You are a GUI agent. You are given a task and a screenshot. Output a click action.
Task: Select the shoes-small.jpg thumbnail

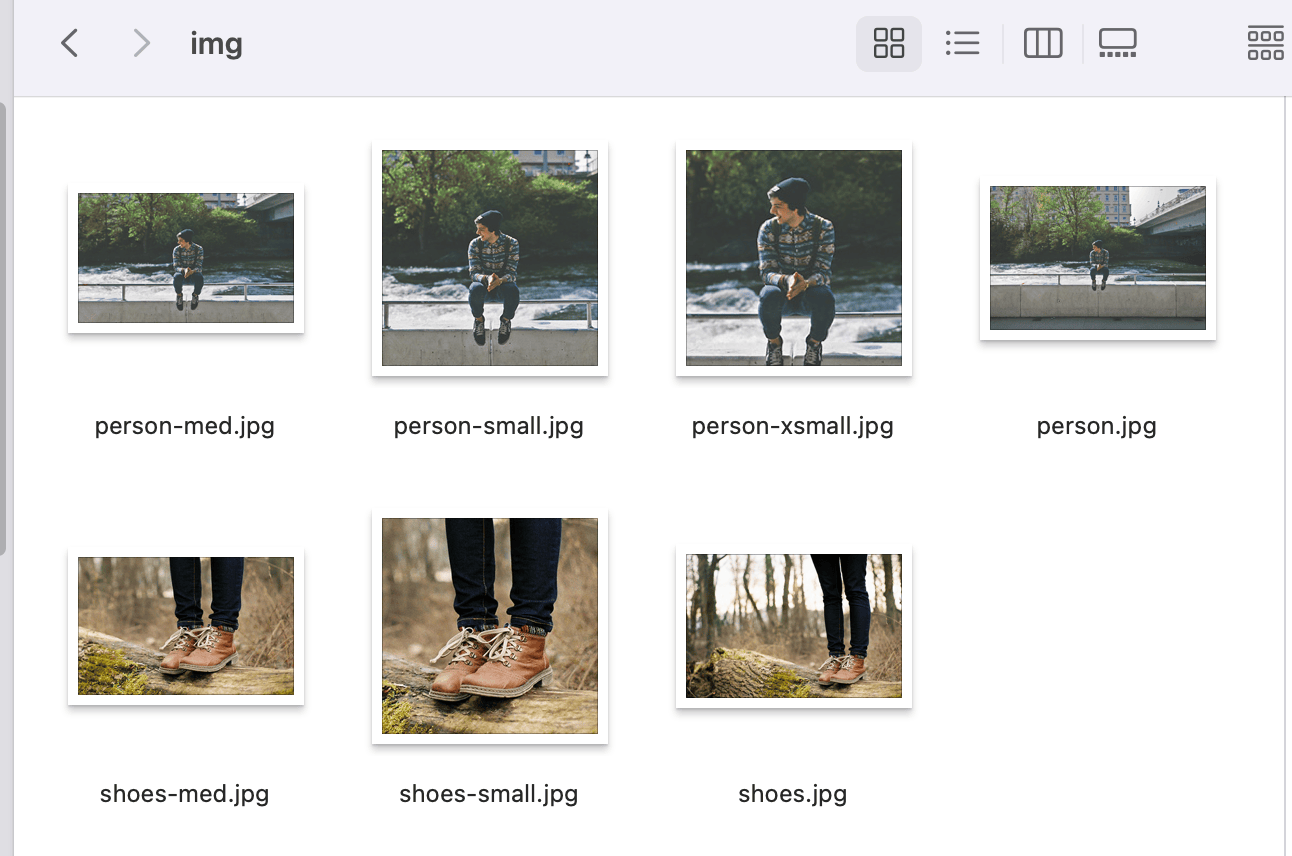pyautogui.click(x=490, y=626)
